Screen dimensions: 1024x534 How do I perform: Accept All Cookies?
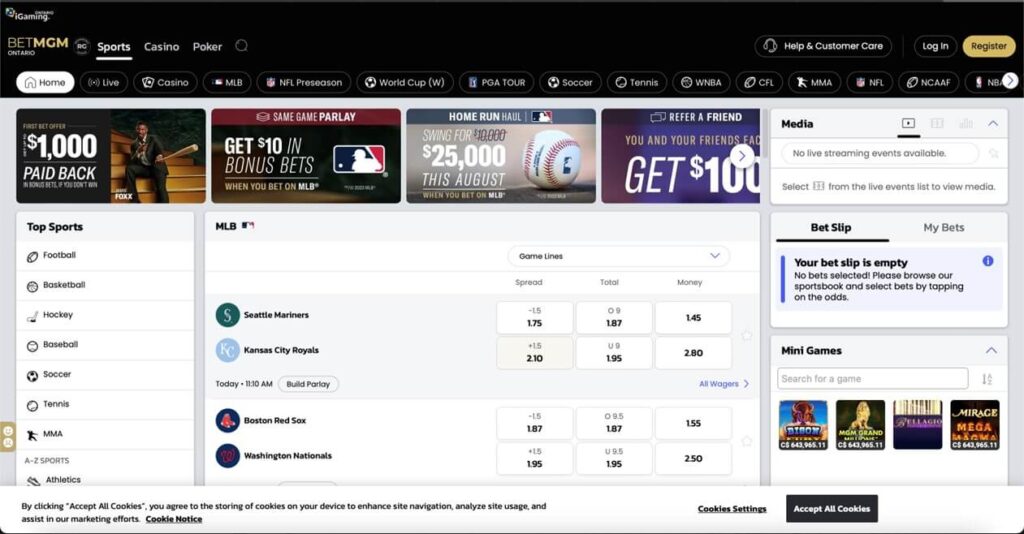831,509
